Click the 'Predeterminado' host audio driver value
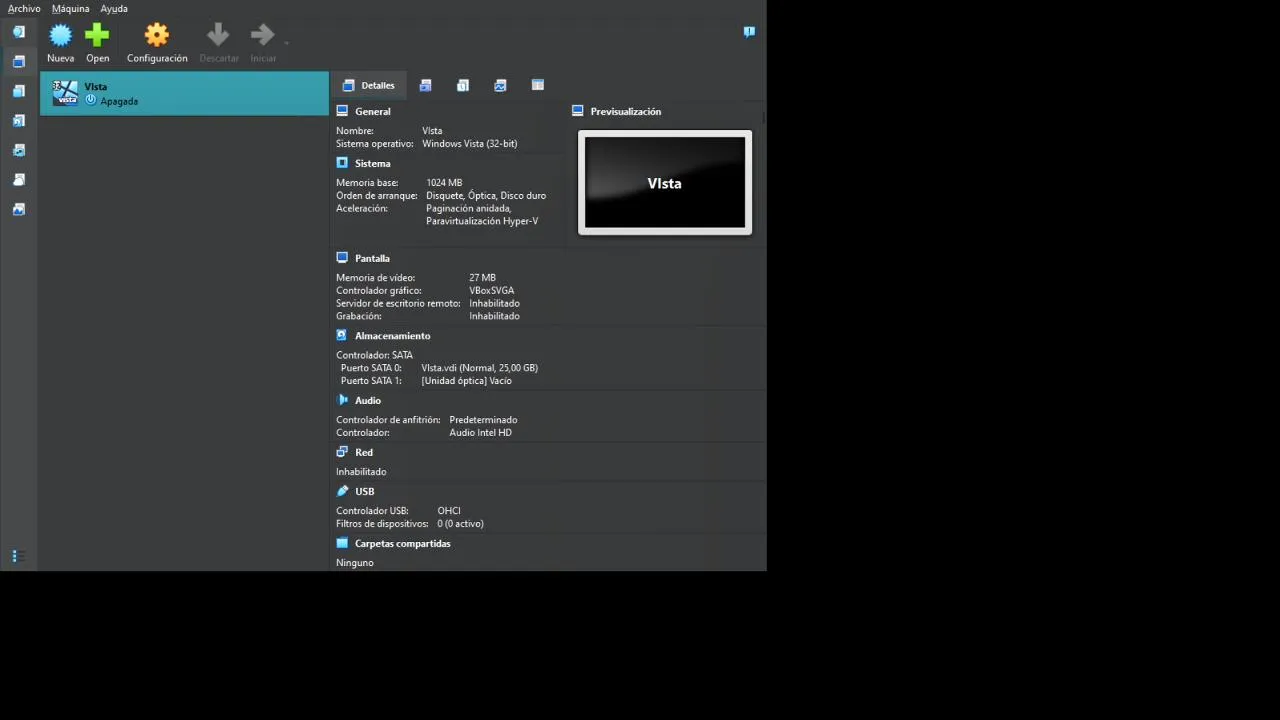This screenshot has width=1280, height=720. coord(483,420)
